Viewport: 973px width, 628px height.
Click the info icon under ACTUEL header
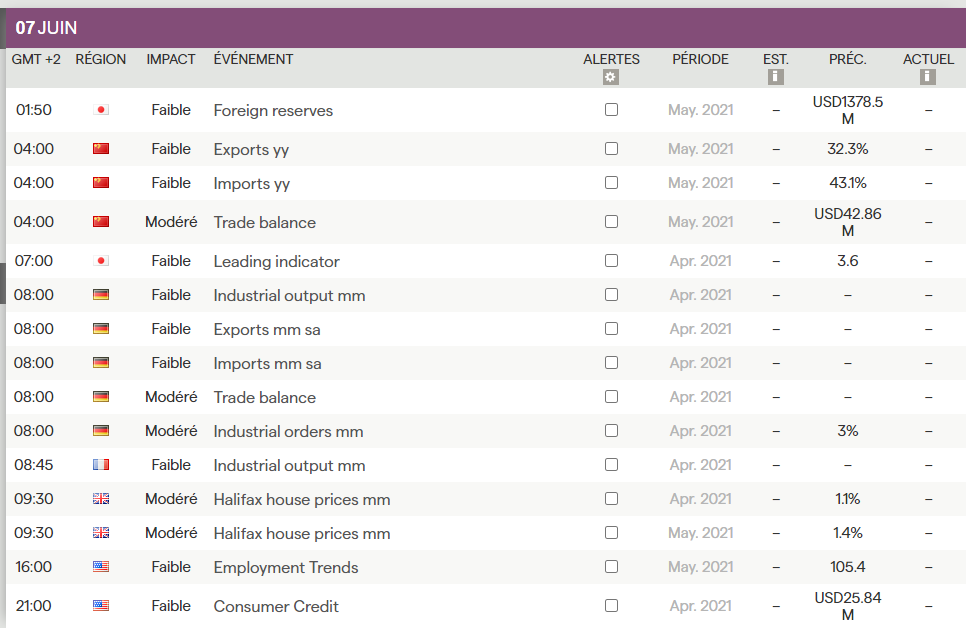tap(928, 77)
